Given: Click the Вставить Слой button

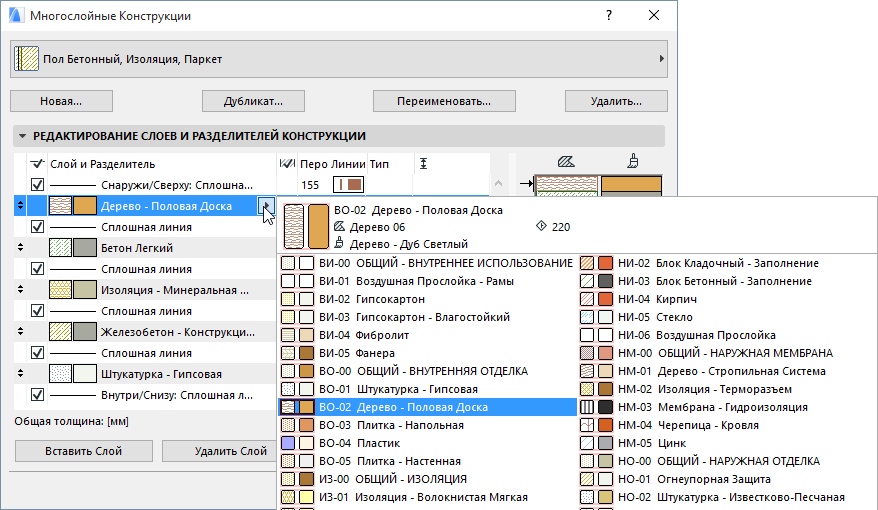Looking at the screenshot, I should [x=83, y=451].
